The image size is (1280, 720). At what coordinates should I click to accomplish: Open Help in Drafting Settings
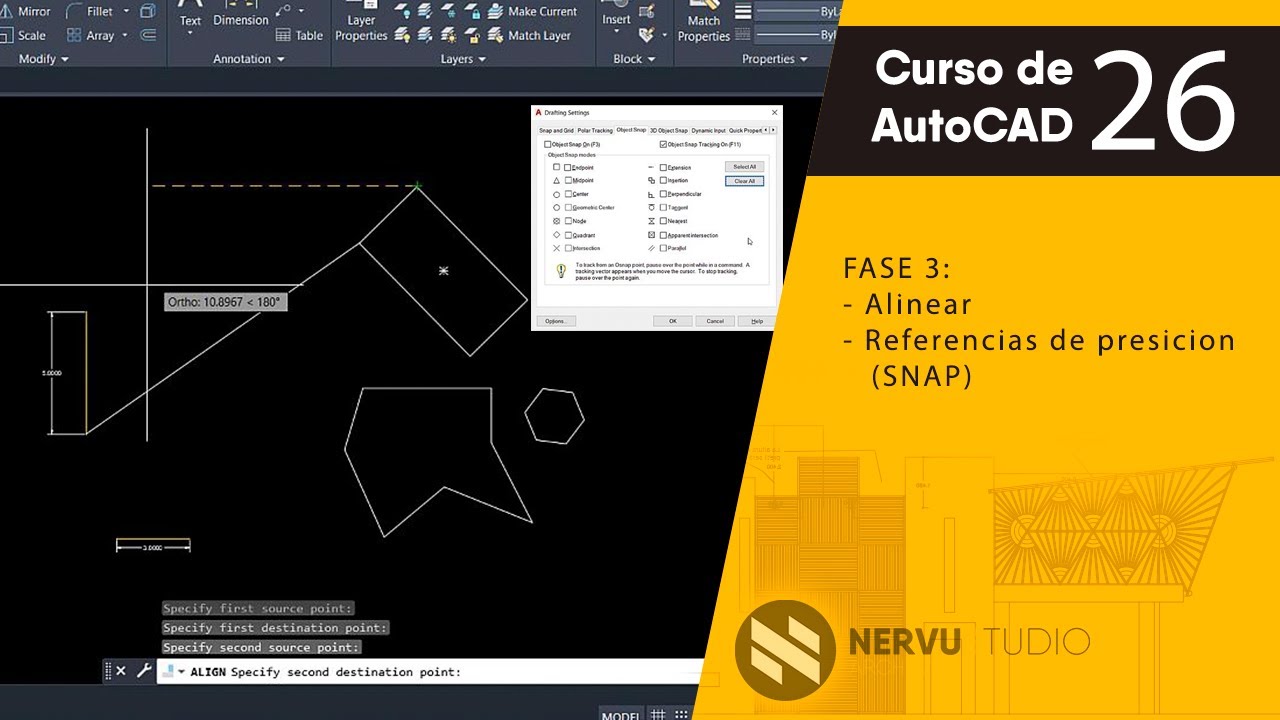coord(757,321)
